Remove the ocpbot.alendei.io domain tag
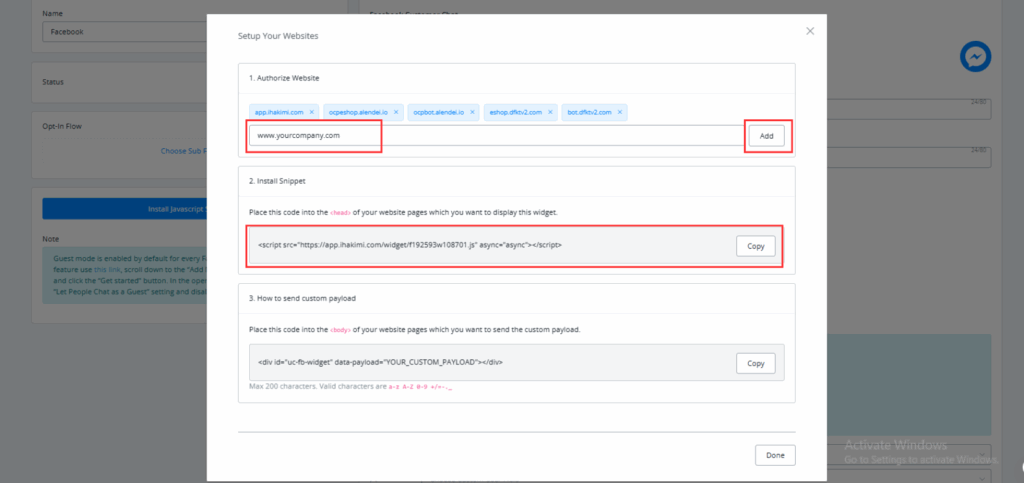The image size is (1024, 483). coord(472,112)
